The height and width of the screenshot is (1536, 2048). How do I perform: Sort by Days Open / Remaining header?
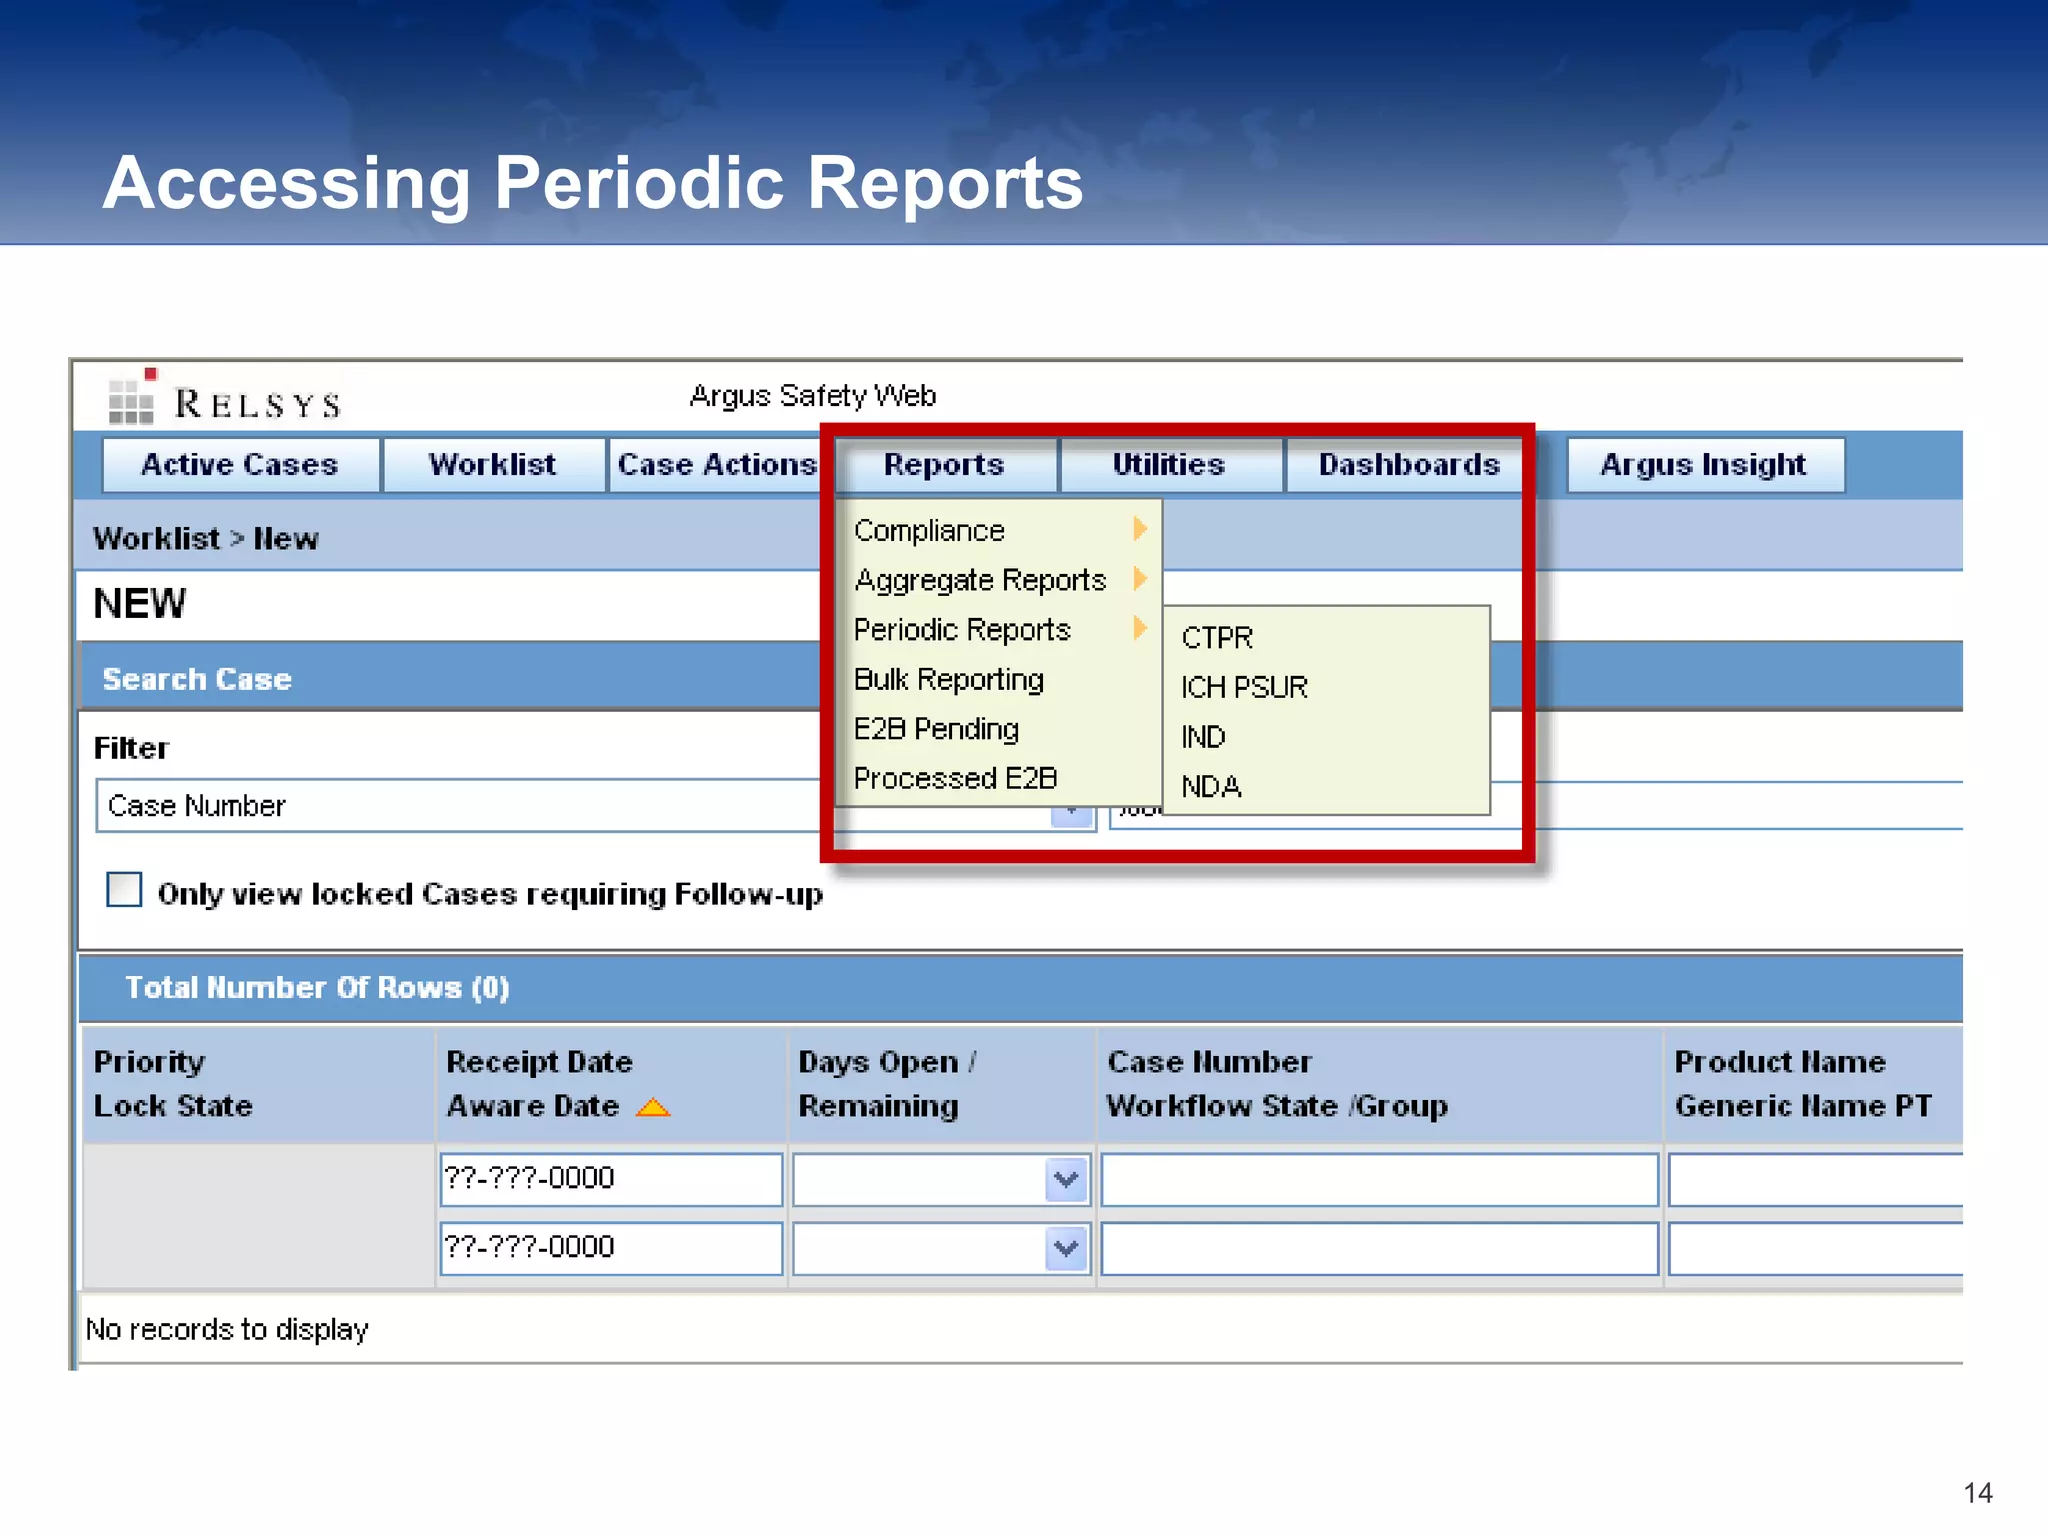888,1084
